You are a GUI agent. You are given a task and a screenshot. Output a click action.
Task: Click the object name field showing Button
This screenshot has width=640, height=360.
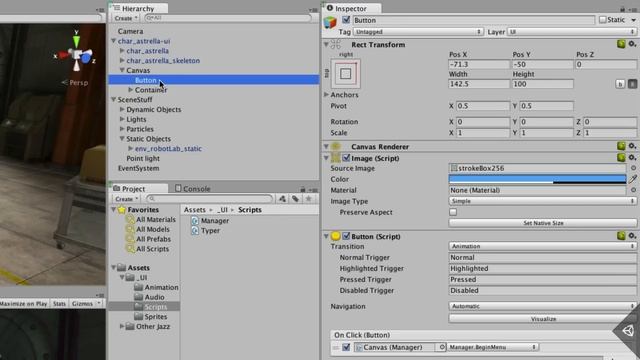[473, 20]
